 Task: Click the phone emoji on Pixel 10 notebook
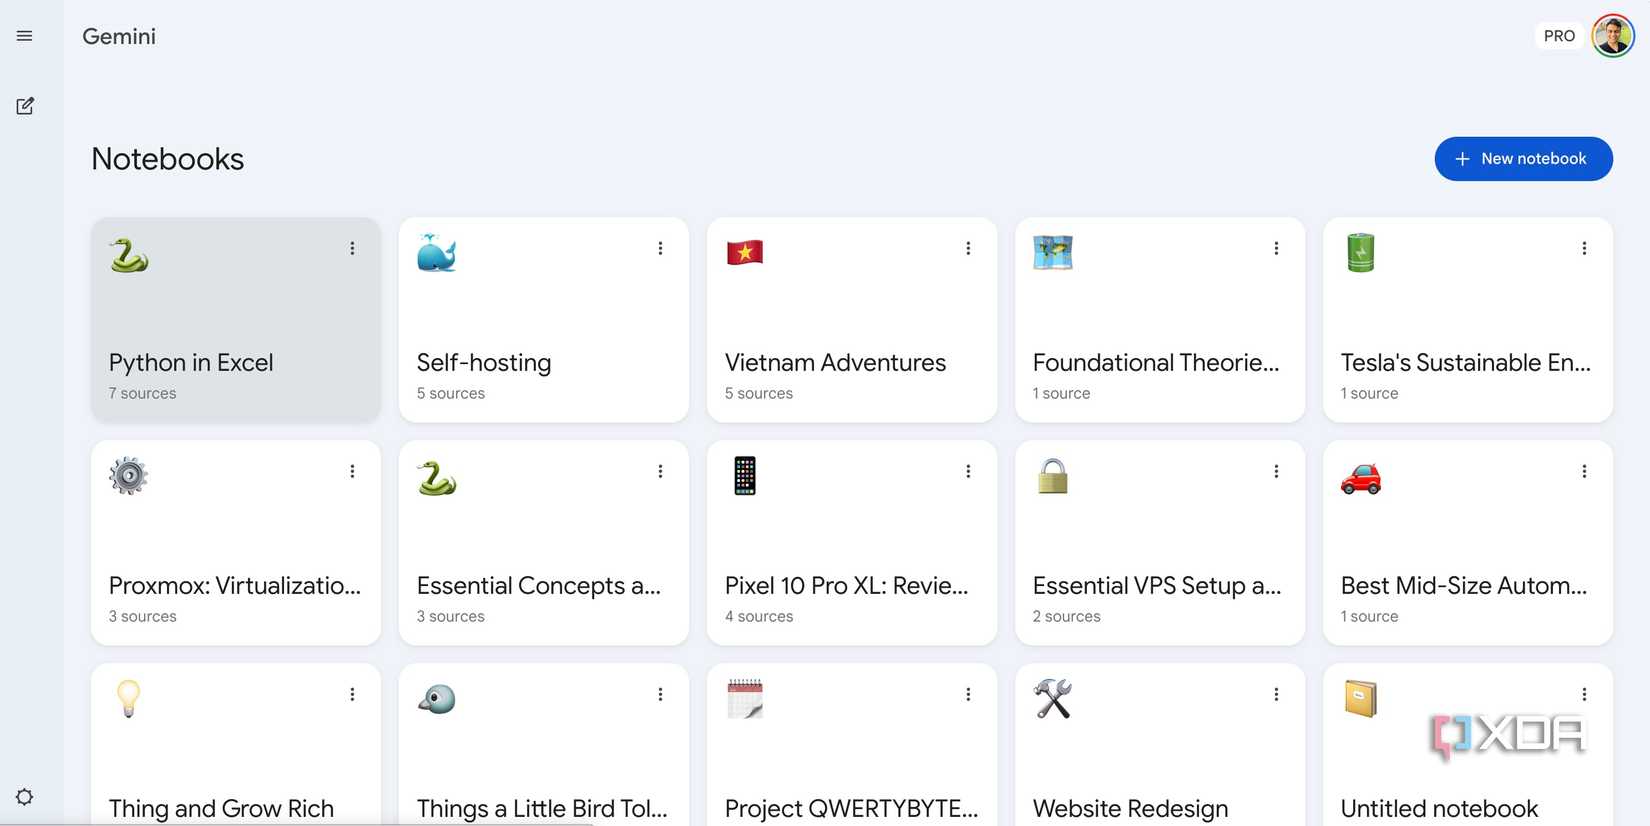point(745,476)
